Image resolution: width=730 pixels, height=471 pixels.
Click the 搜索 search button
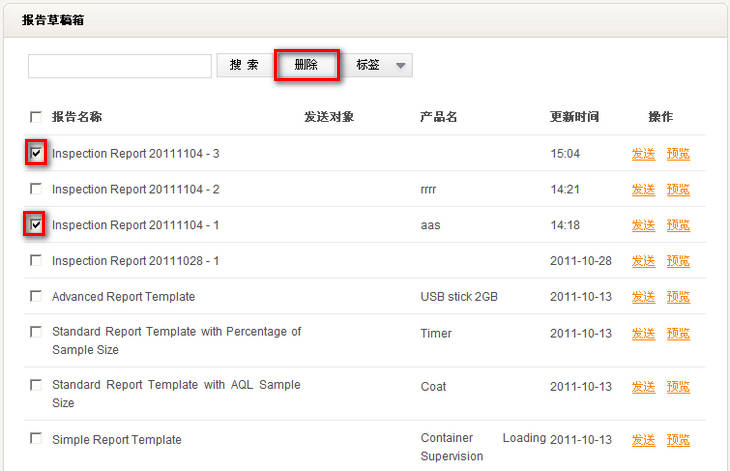pyautogui.click(x=243, y=65)
